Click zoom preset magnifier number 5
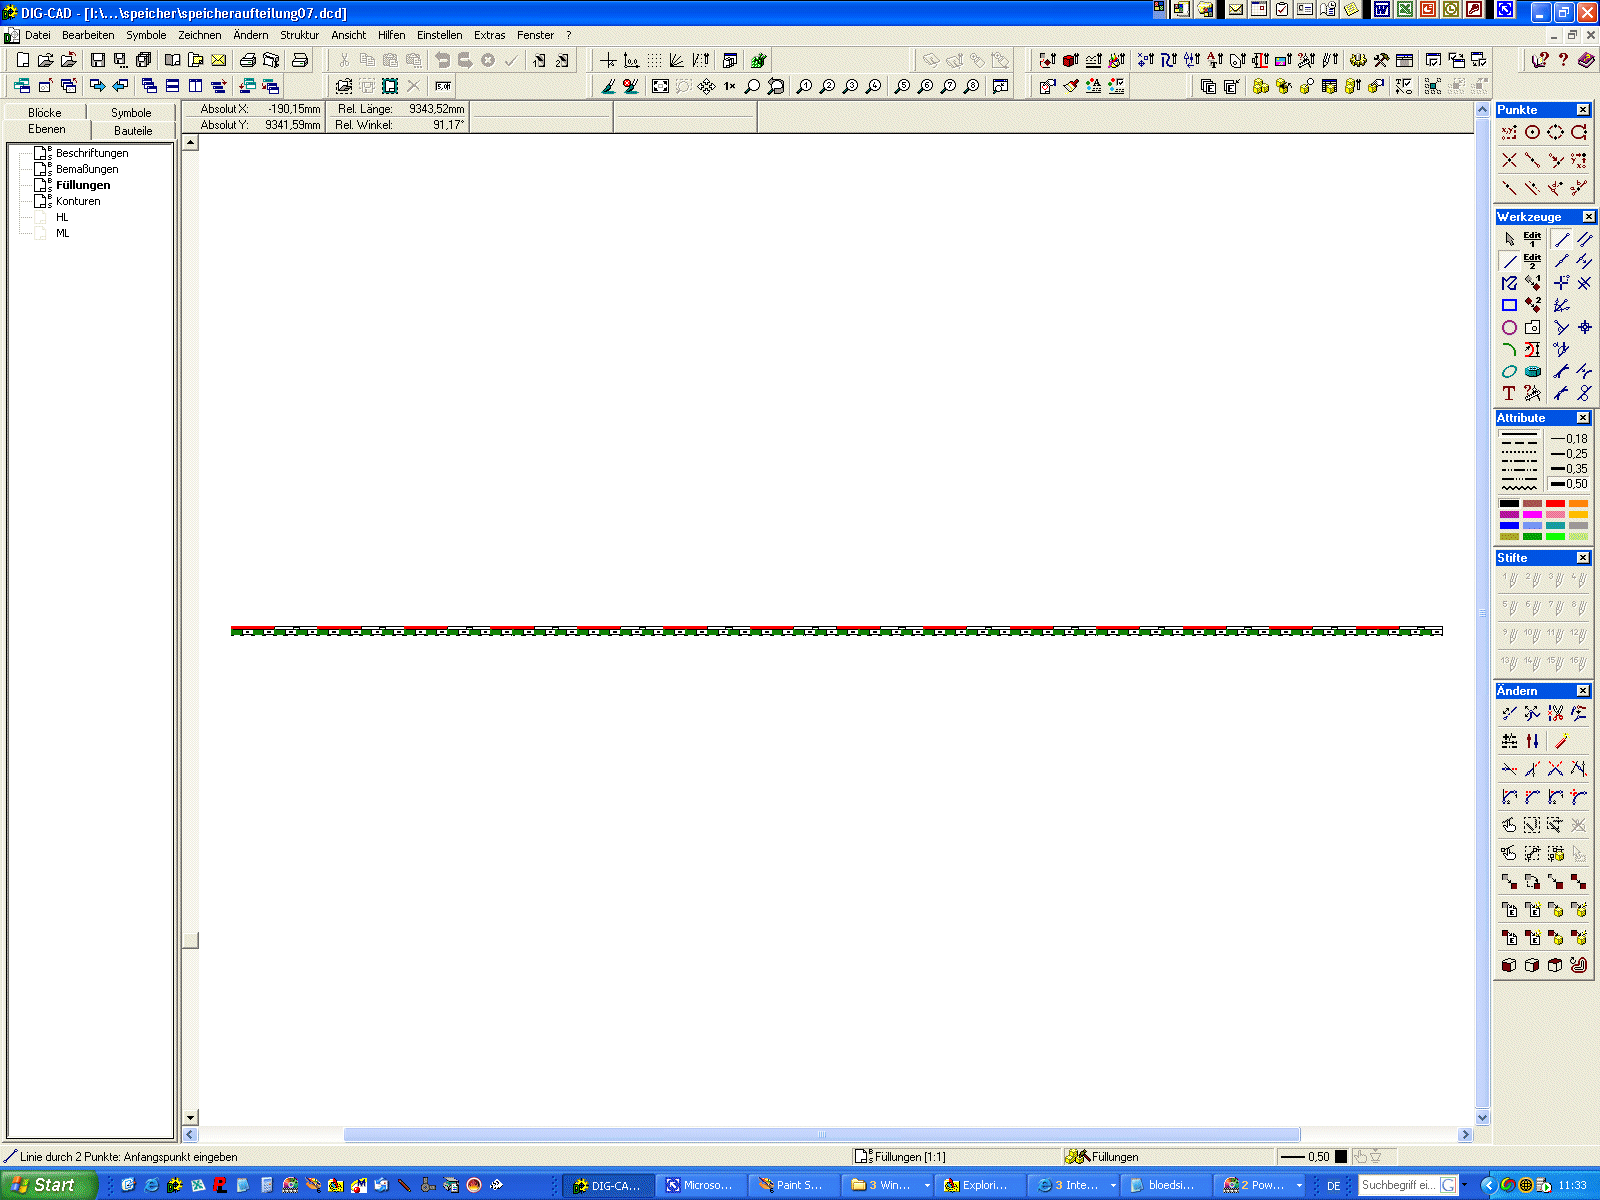This screenshot has width=1600, height=1200. [902, 86]
